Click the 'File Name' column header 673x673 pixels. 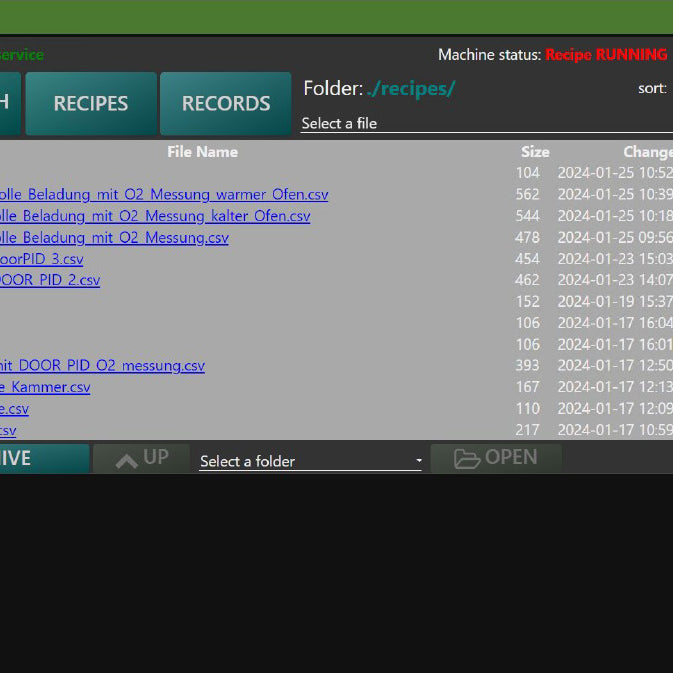(x=203, y=152)
